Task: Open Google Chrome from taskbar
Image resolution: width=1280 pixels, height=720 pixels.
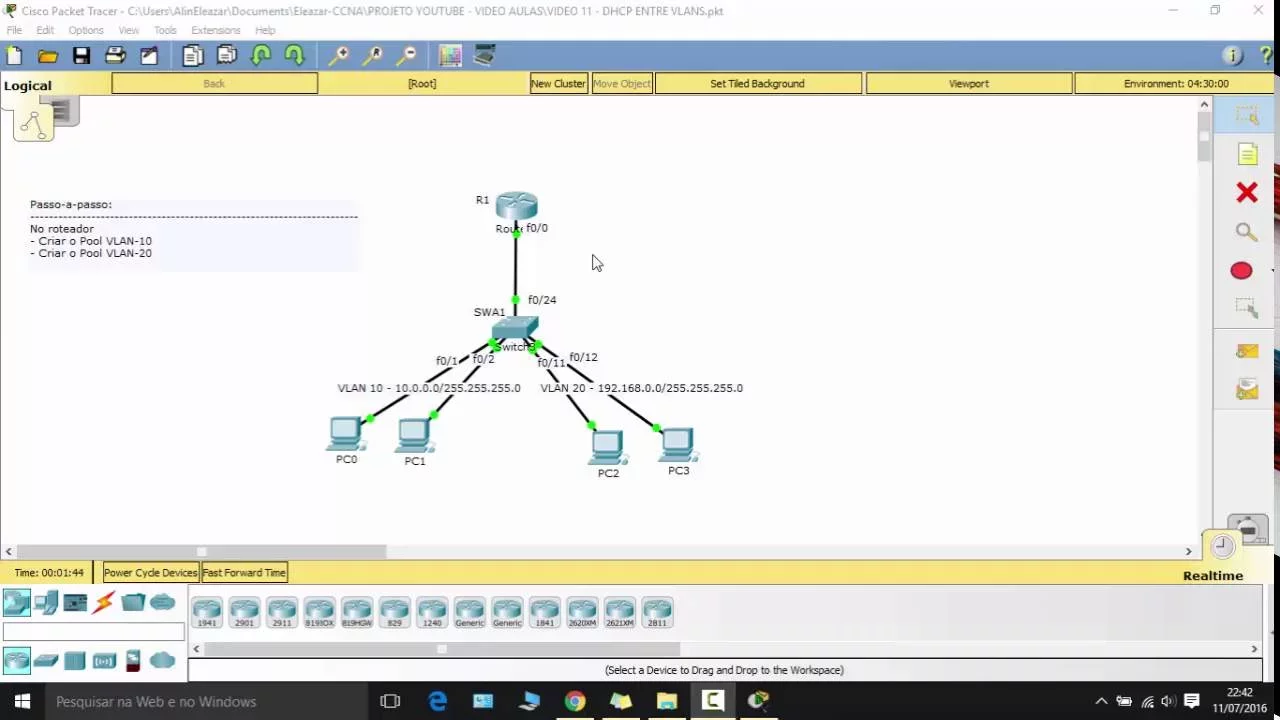Action: pyautogui.click(x=574, y=701)
